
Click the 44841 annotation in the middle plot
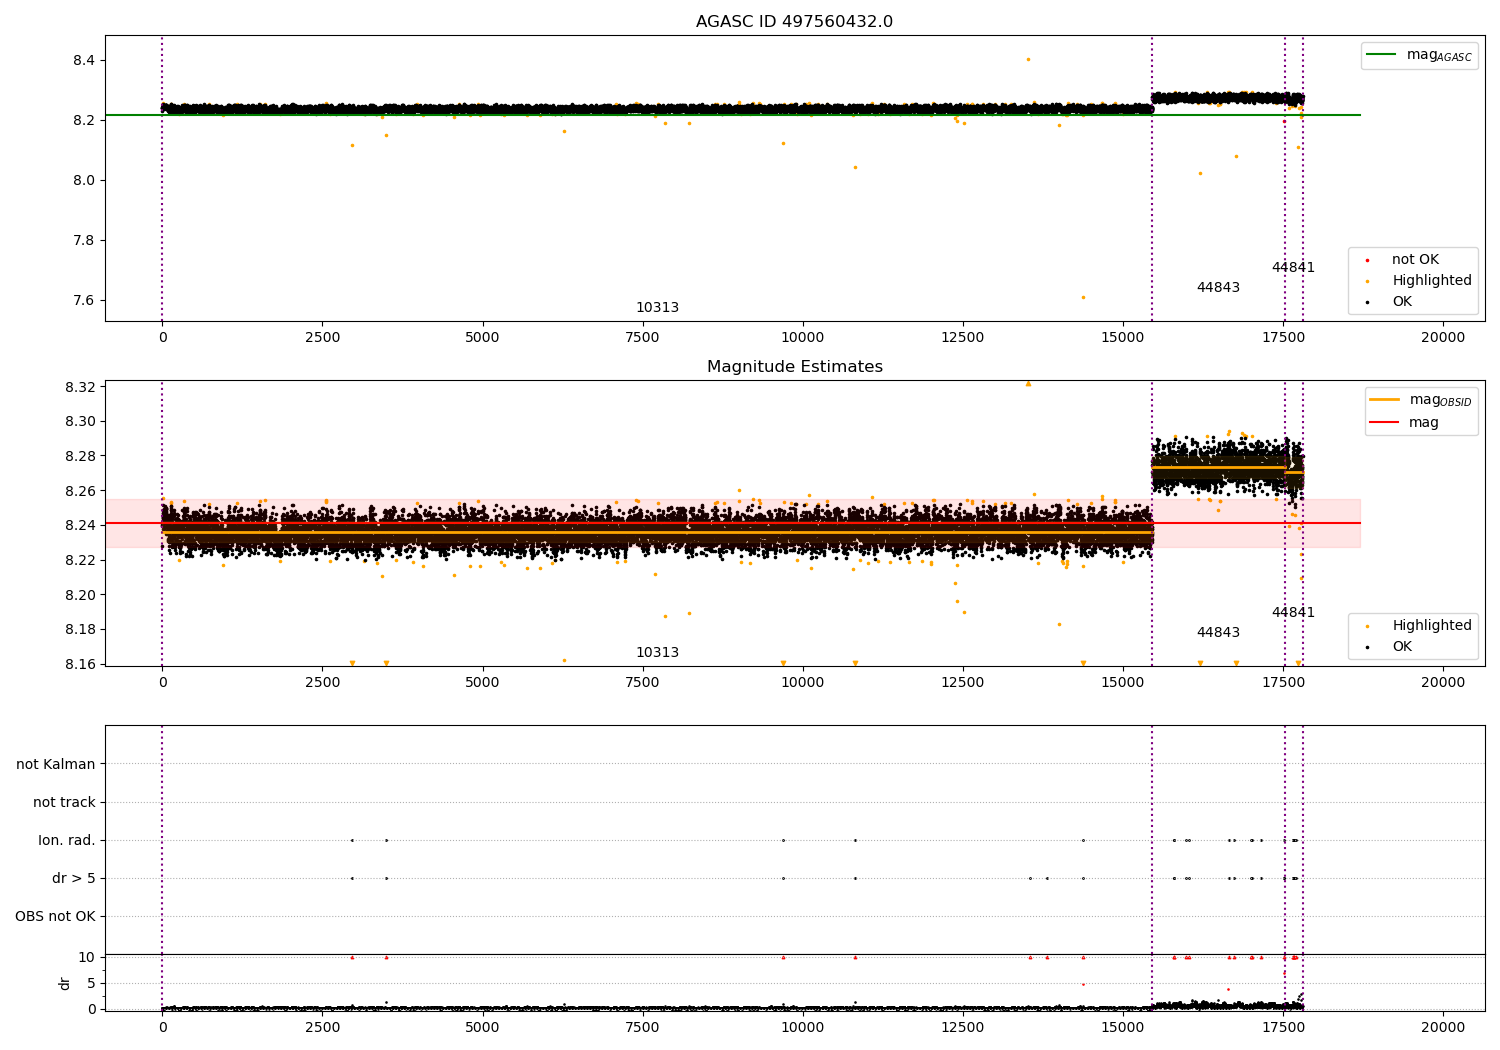tap(1293, 613)
